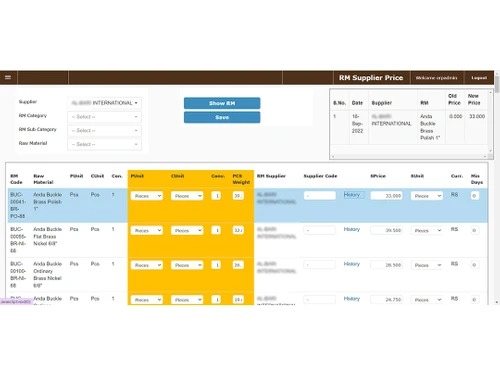Image resolution: width=500 pixels, height=375 pixels.
Task: Click the RM Supplier column header
Action: [x=271, y=176]
